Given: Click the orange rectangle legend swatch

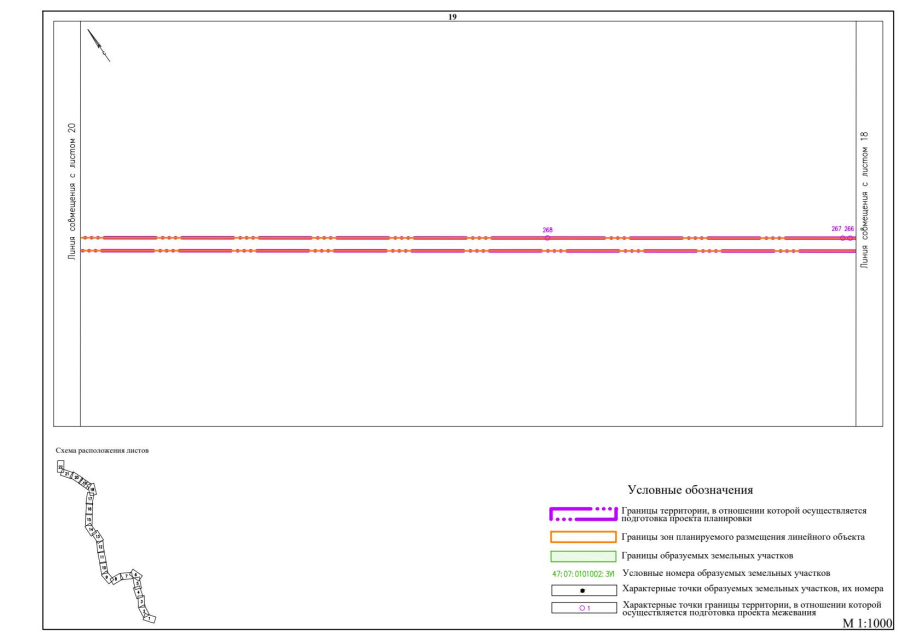Looking at the screenshot, I should 582,537.
